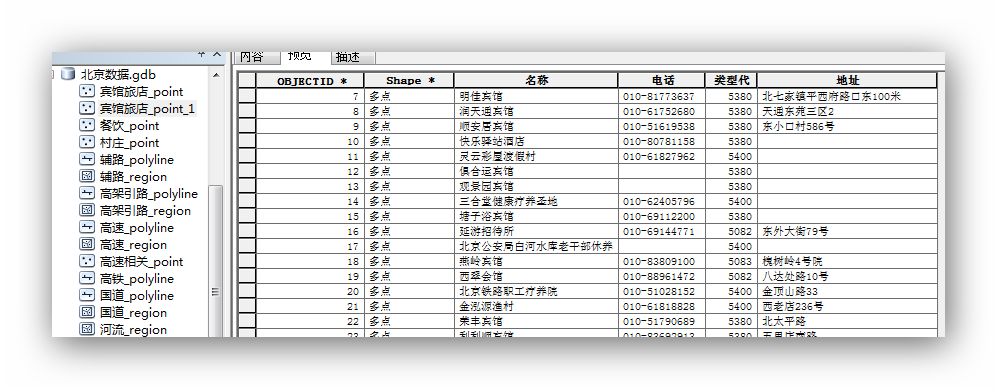Click polygon icon beside 高架引路_region

[86, 211]
